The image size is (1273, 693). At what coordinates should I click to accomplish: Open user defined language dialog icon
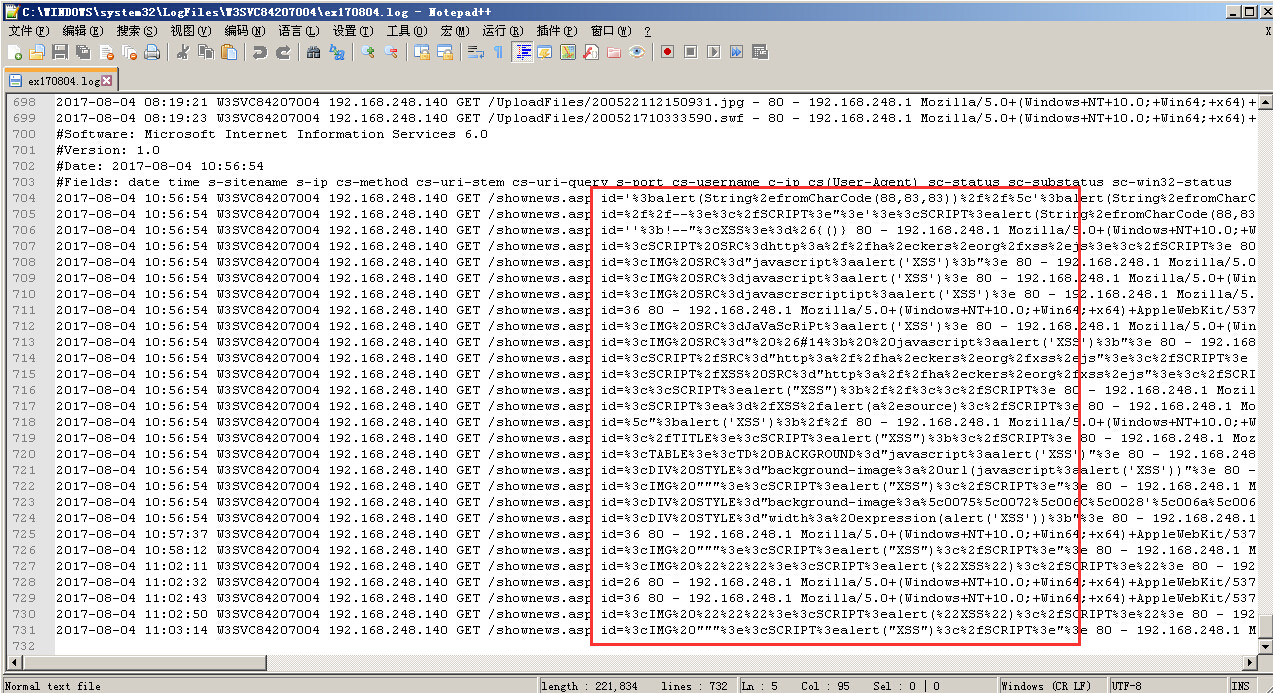tap(545, 52)
